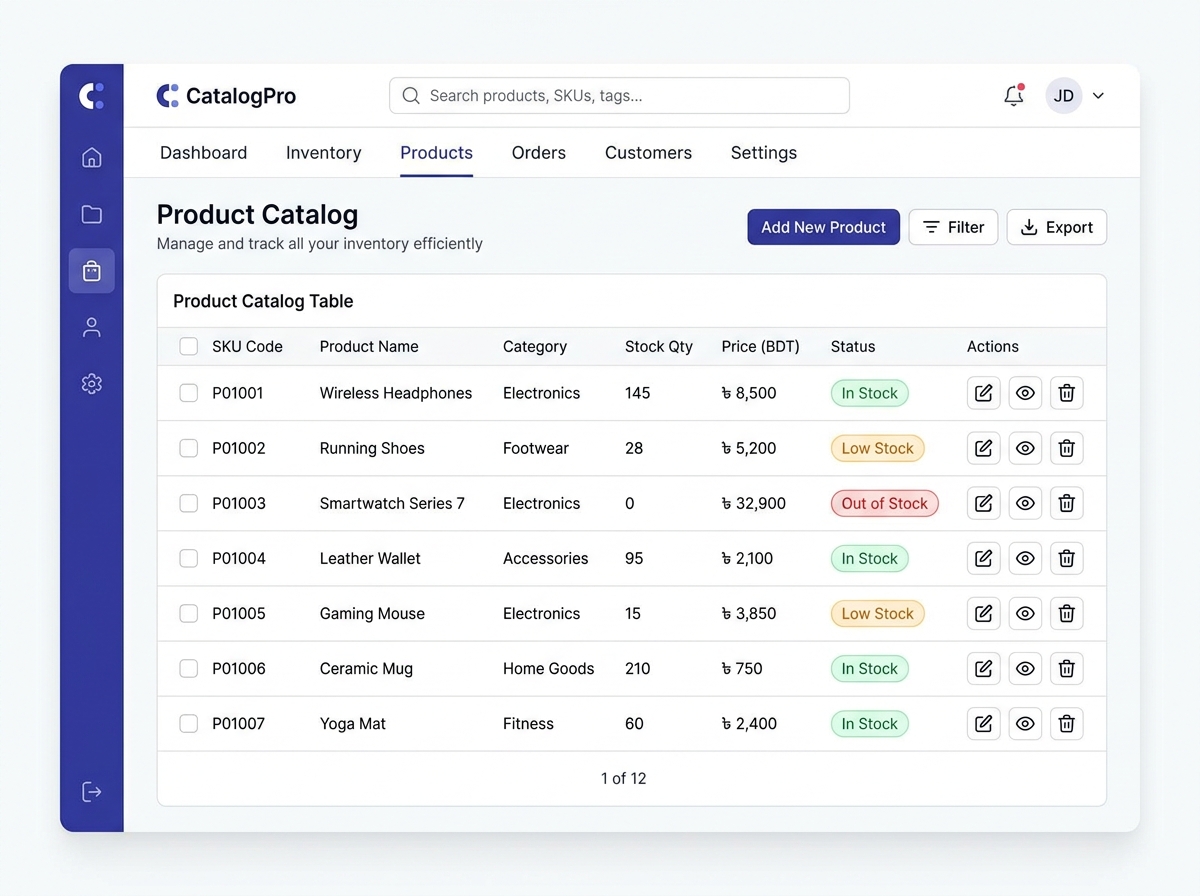Image resolution: width=1200 pixels, height=896 pixels.
Task: View Gaming Mouse via eye icon
Action: point(1025,613)
